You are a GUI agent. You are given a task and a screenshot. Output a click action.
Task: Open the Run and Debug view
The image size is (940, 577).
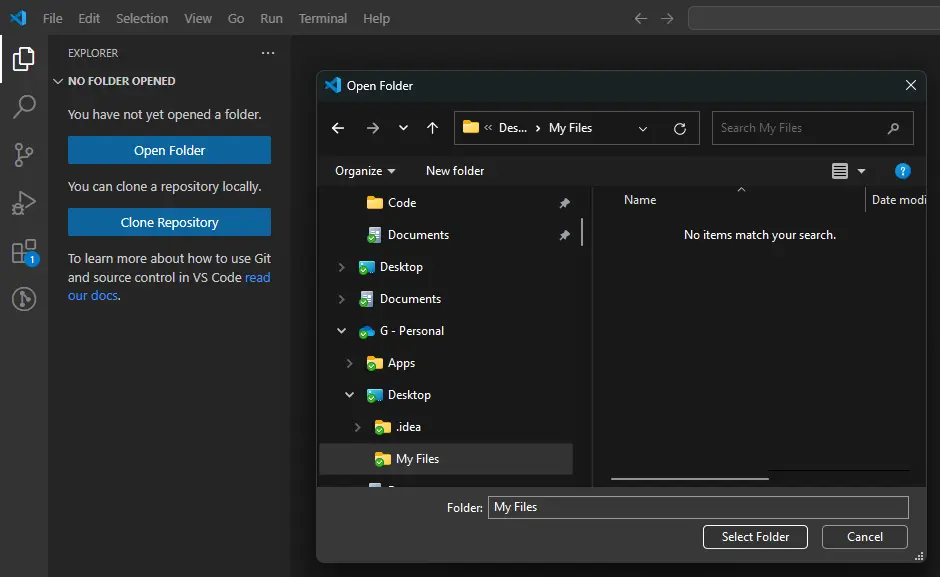(x=23, y=203)
